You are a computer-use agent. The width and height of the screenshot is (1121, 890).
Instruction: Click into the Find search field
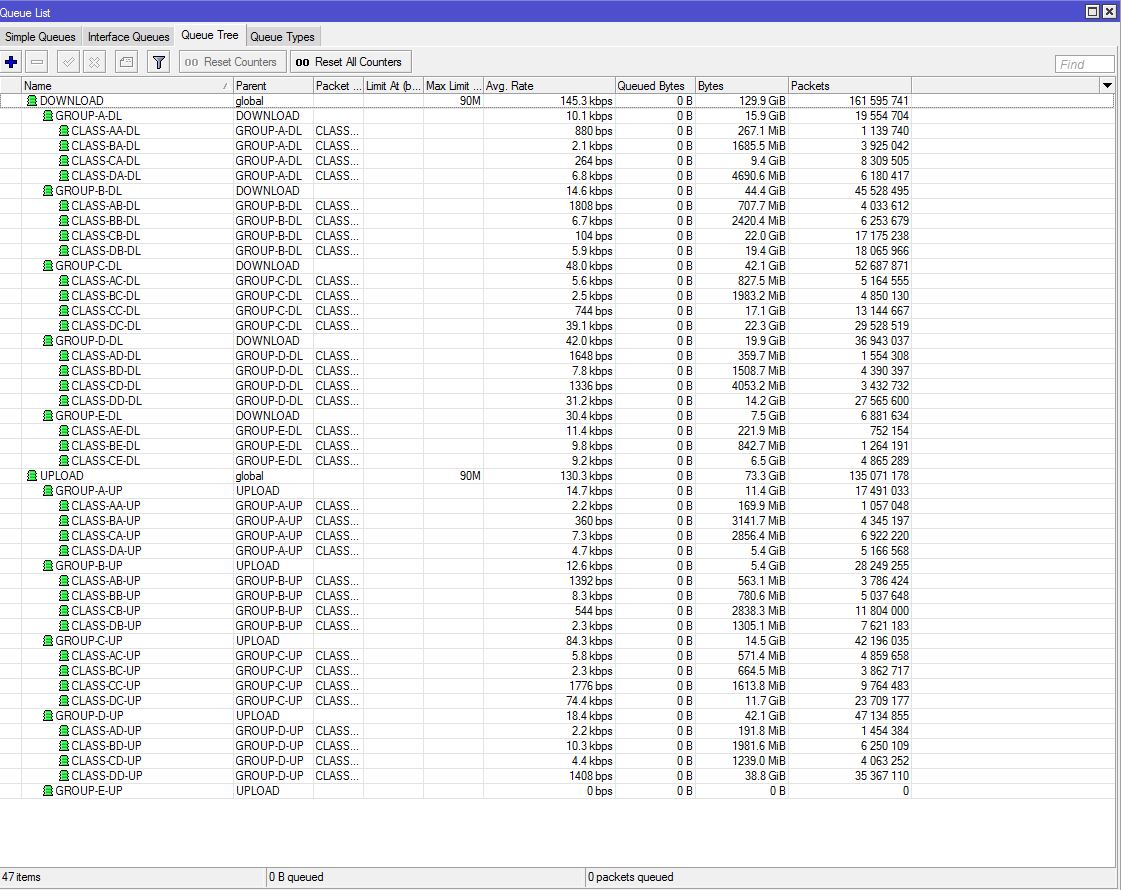coord(1084,64)
